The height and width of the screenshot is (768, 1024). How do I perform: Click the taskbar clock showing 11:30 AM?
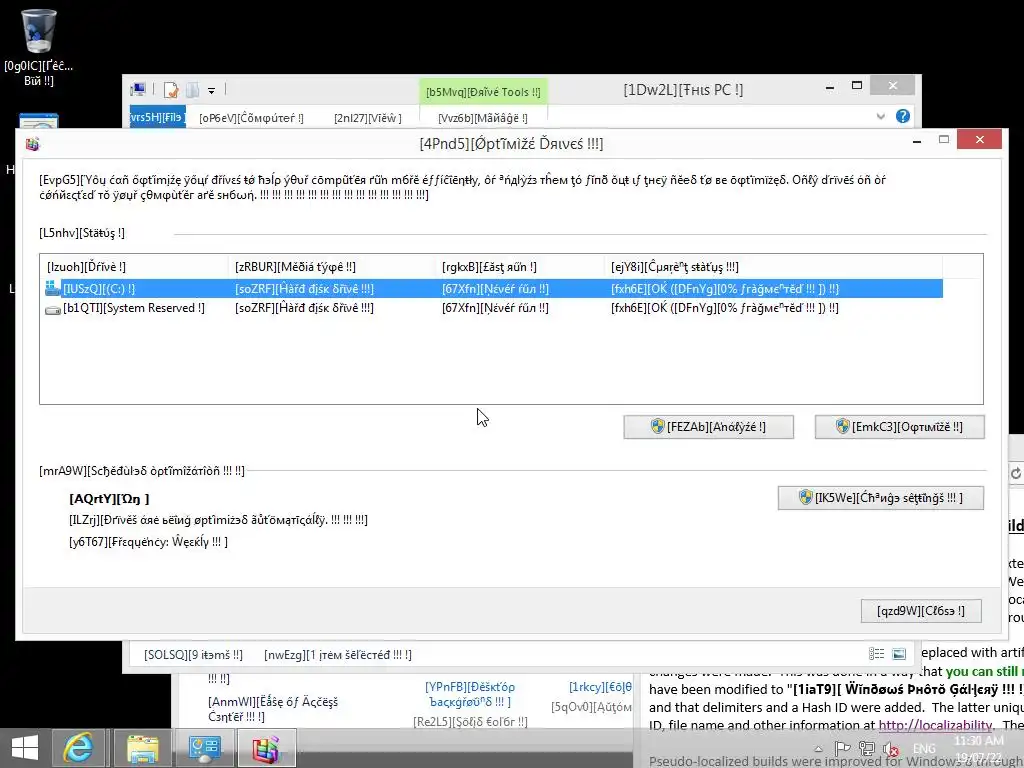(978, 748)
